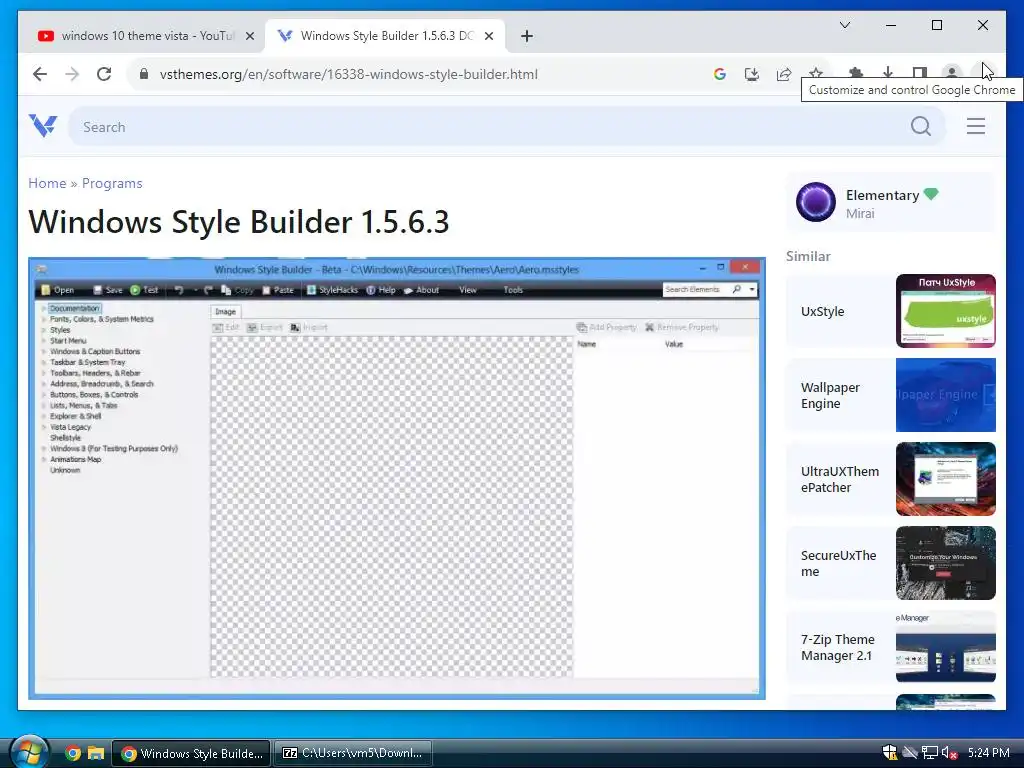Open the hamburger menu on vsthemes
The width and height of the screenshot is (1024, 768).
tap(976, 126)
